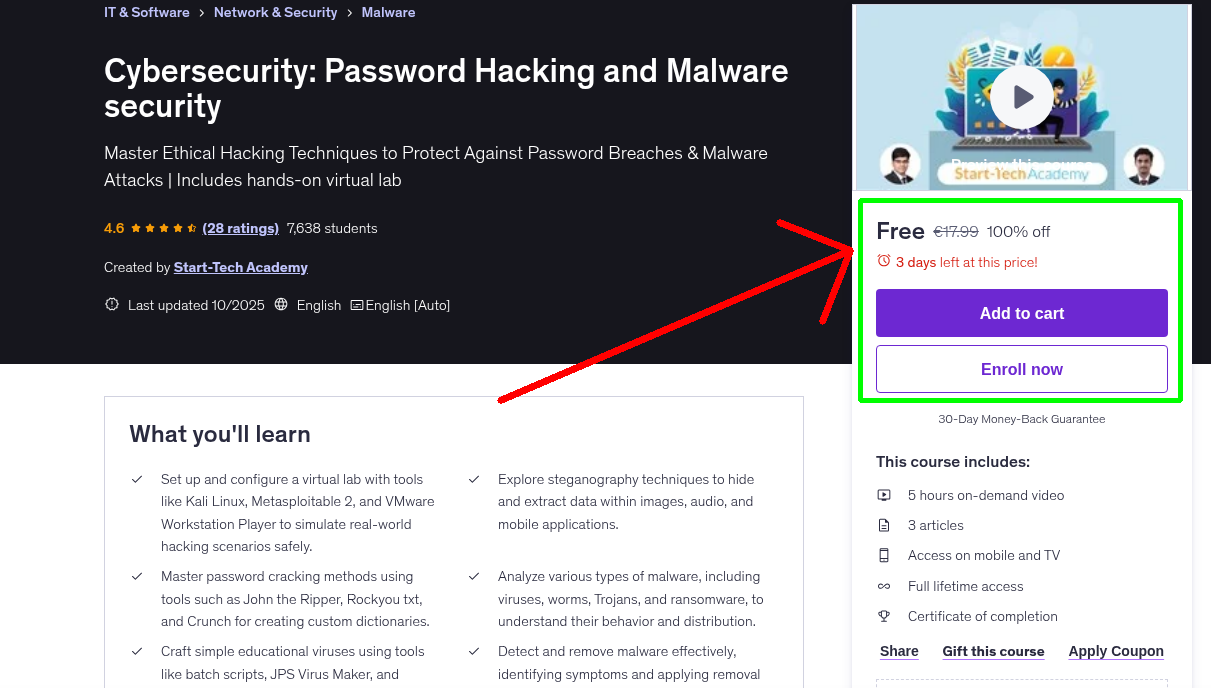Screen dimensions: 1211x688
Task: Open Gift this course
Action: click(x=993, y=651)
